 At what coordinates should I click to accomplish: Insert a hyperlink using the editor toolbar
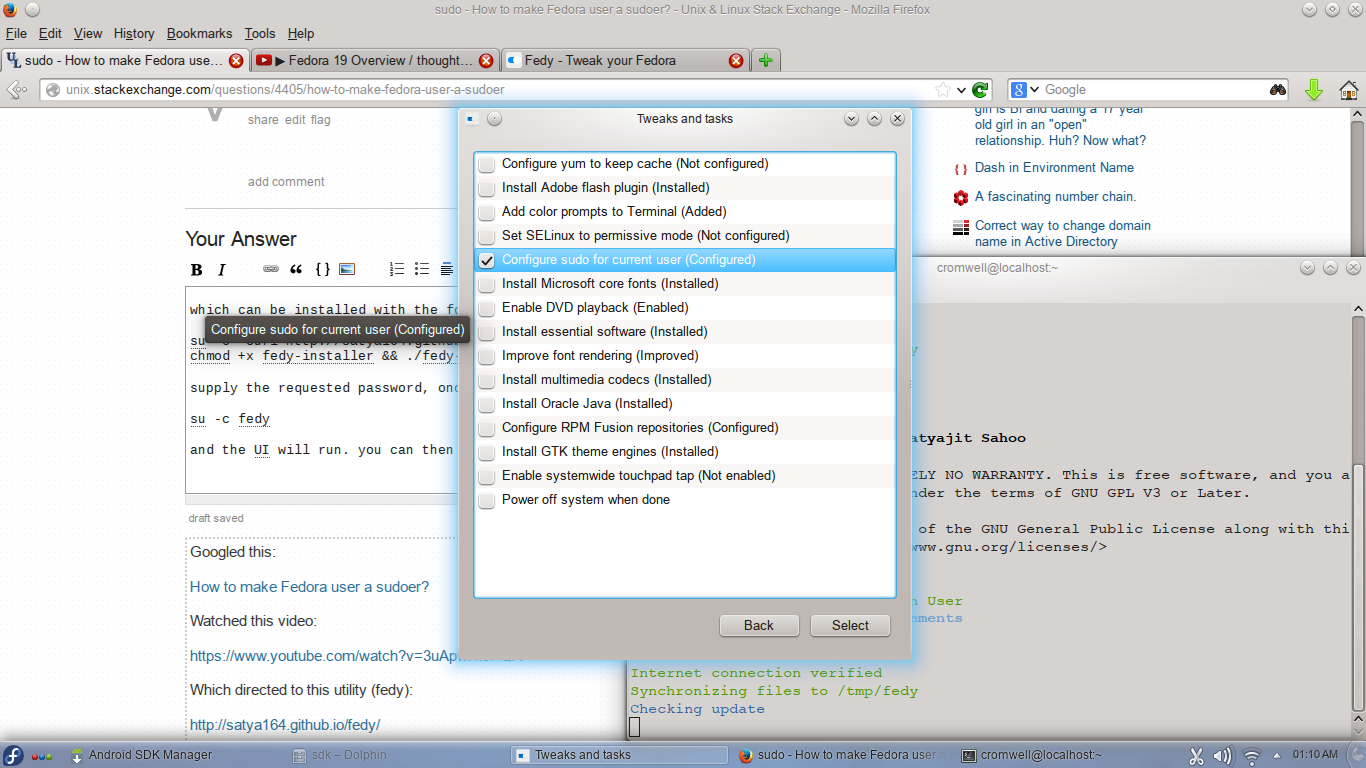pos(271,269)
